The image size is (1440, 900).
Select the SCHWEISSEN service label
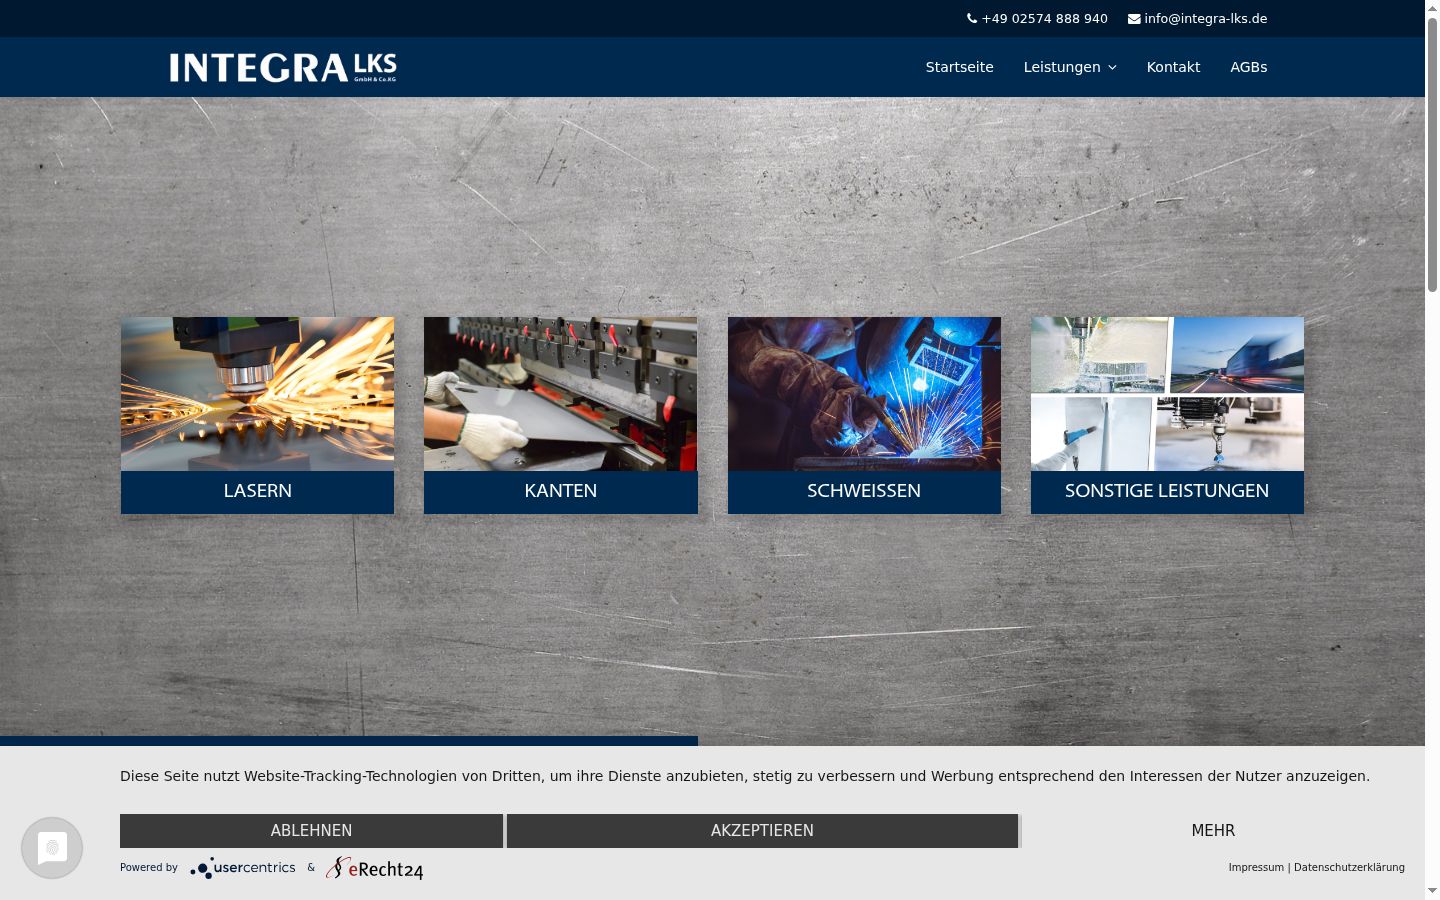pos(864,491)
